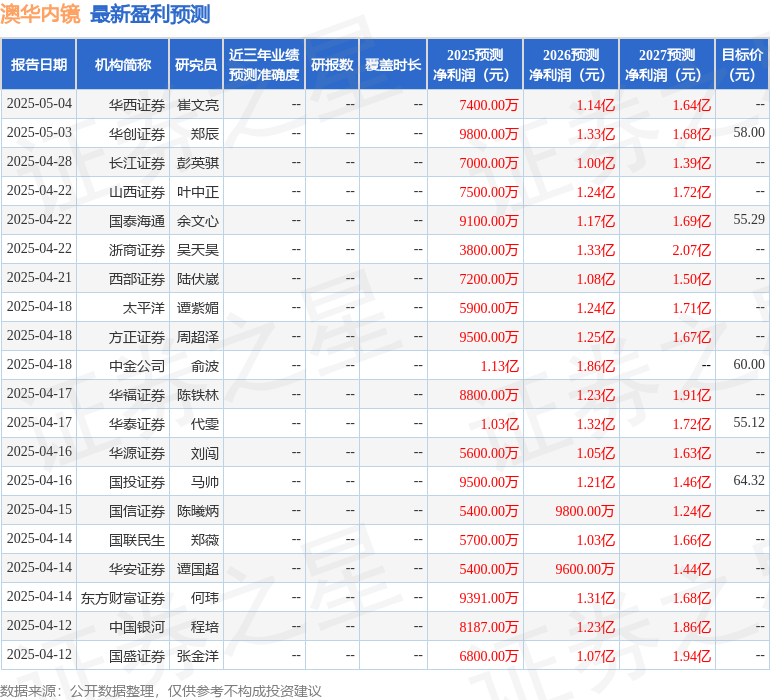Select the 研究员 column header
Viewport: 770px width, 700px height.
pyautogui.click(x=196, y=64)
